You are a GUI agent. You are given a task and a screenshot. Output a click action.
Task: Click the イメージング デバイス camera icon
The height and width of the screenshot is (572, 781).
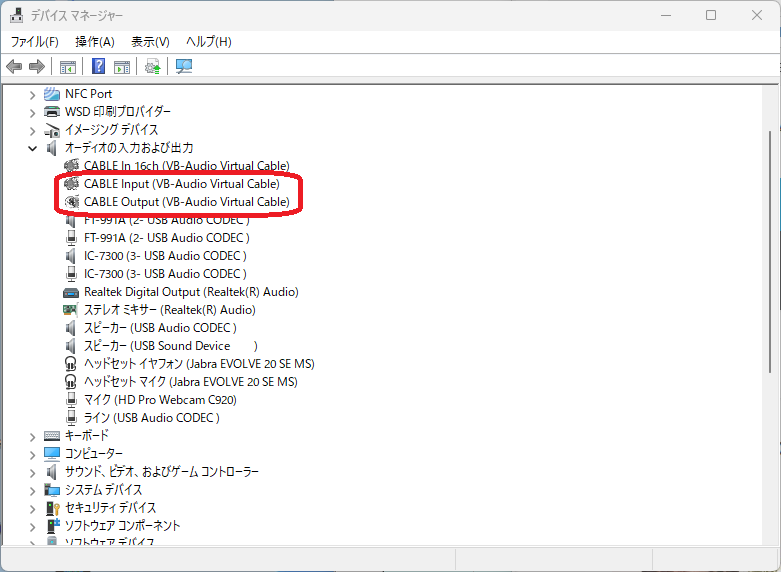[x=52, y=130]
